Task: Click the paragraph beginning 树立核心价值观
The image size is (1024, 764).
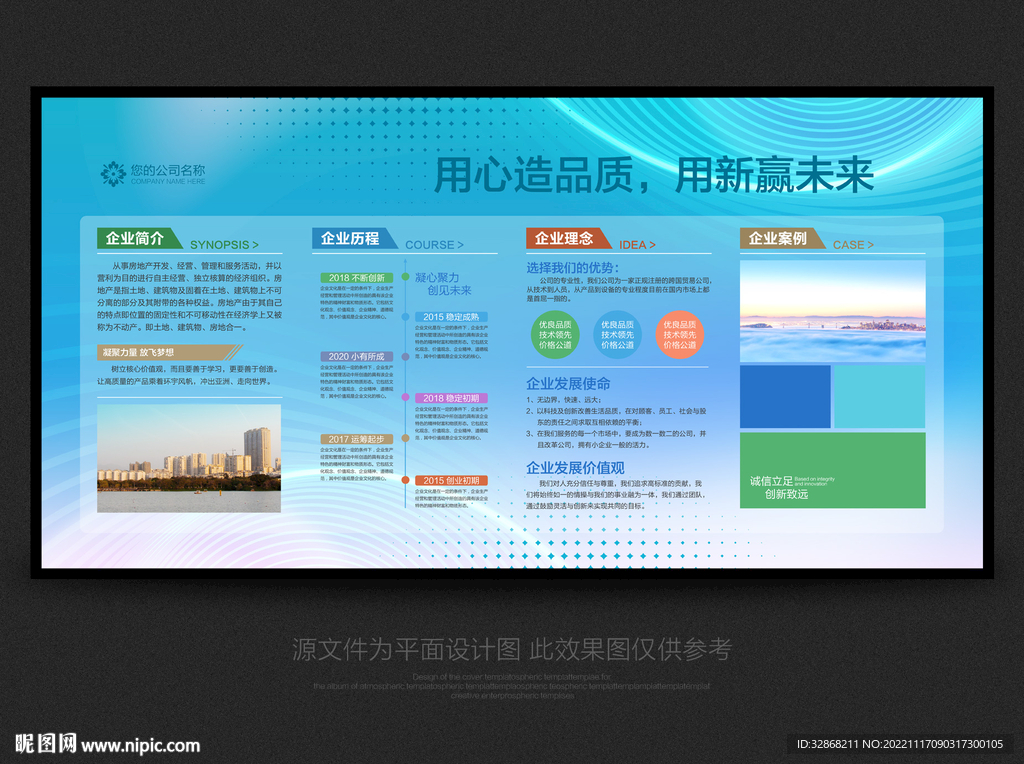Action: [x=189, y=375]
